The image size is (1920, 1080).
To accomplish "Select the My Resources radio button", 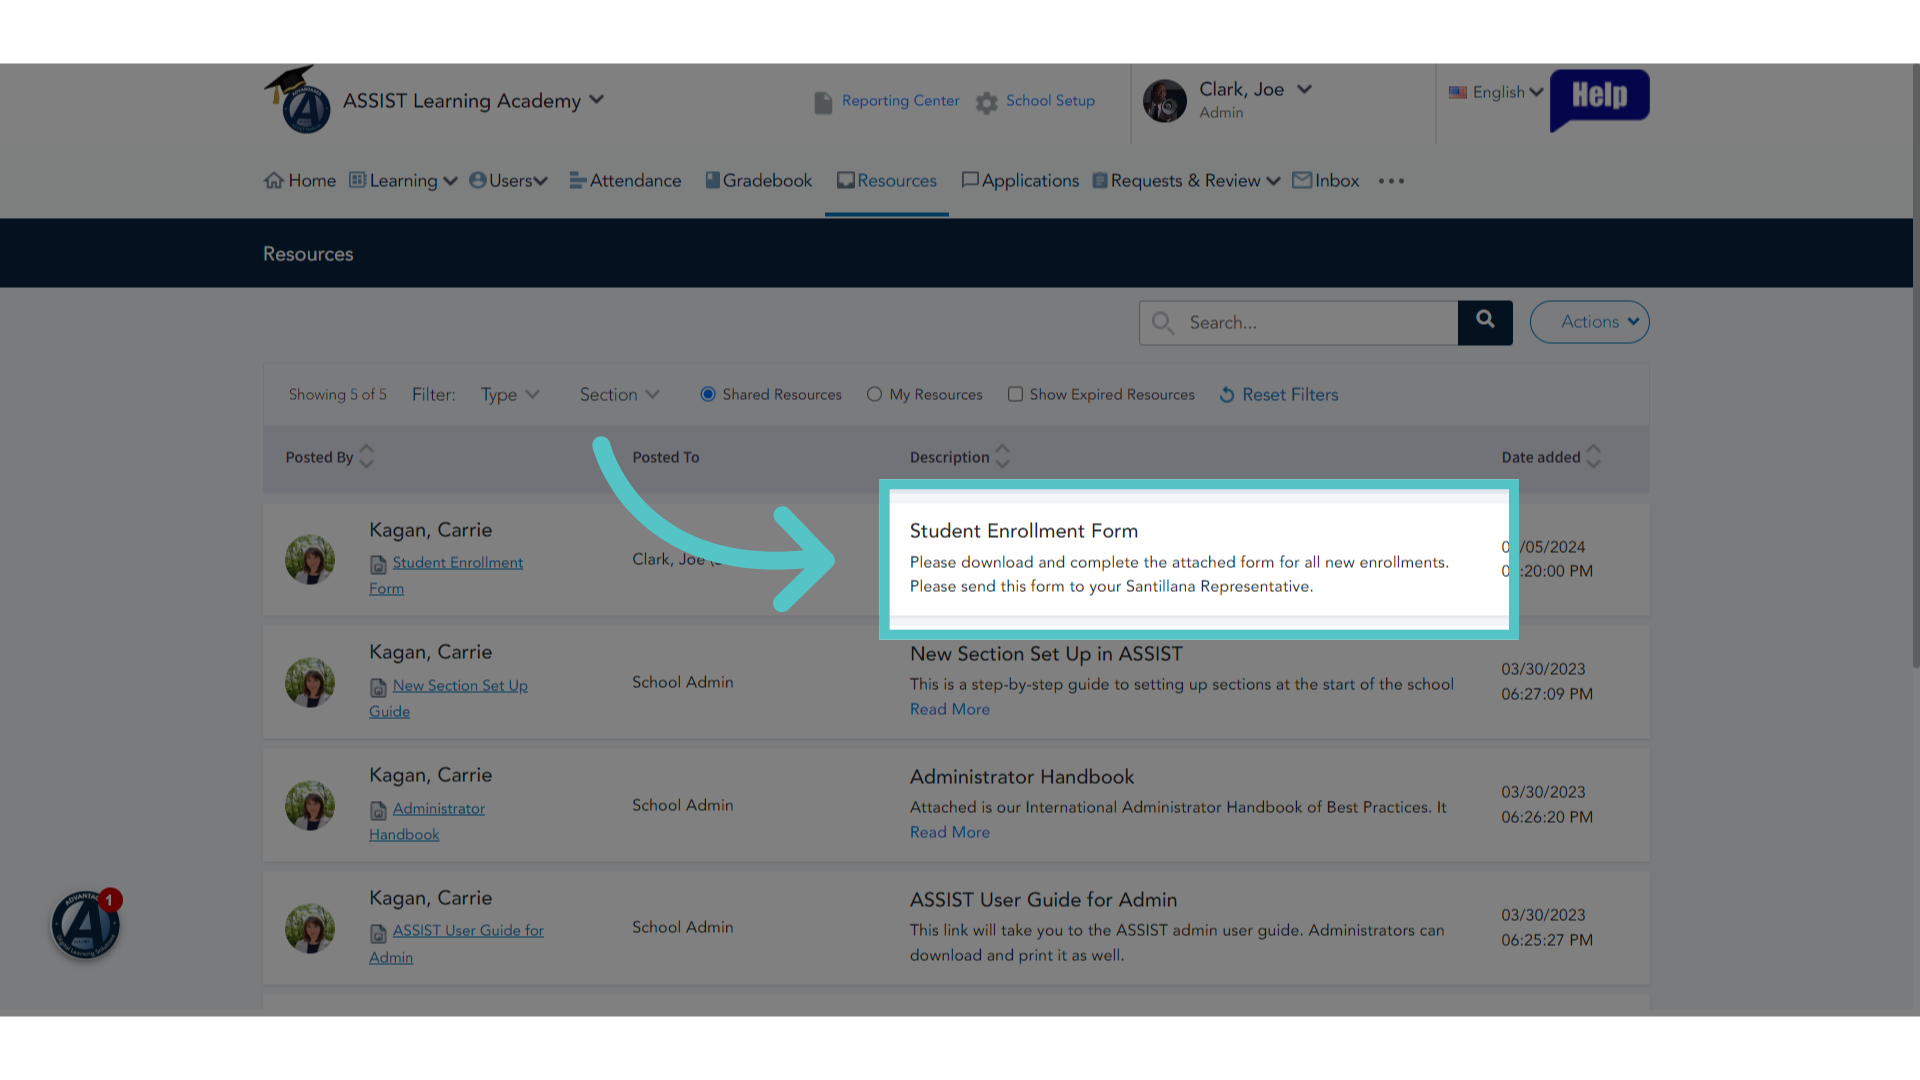I will 874,394.
